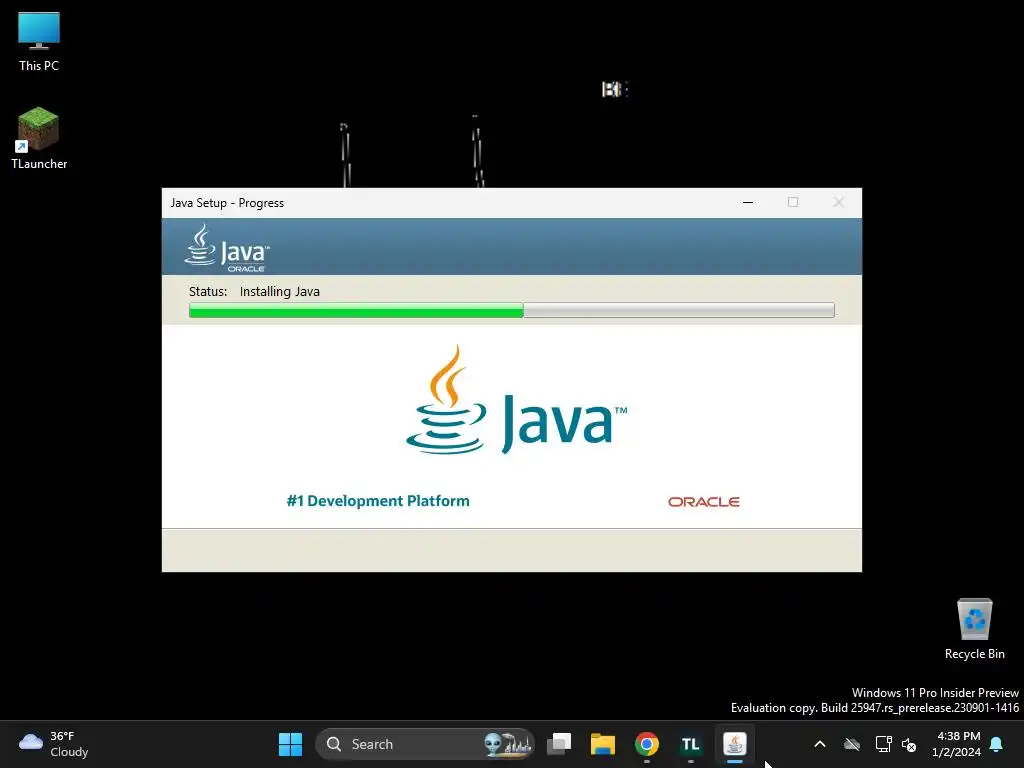The image size is (1024, 768).
Task: Open Task View in the taskbar
Action: click(559, 744)
